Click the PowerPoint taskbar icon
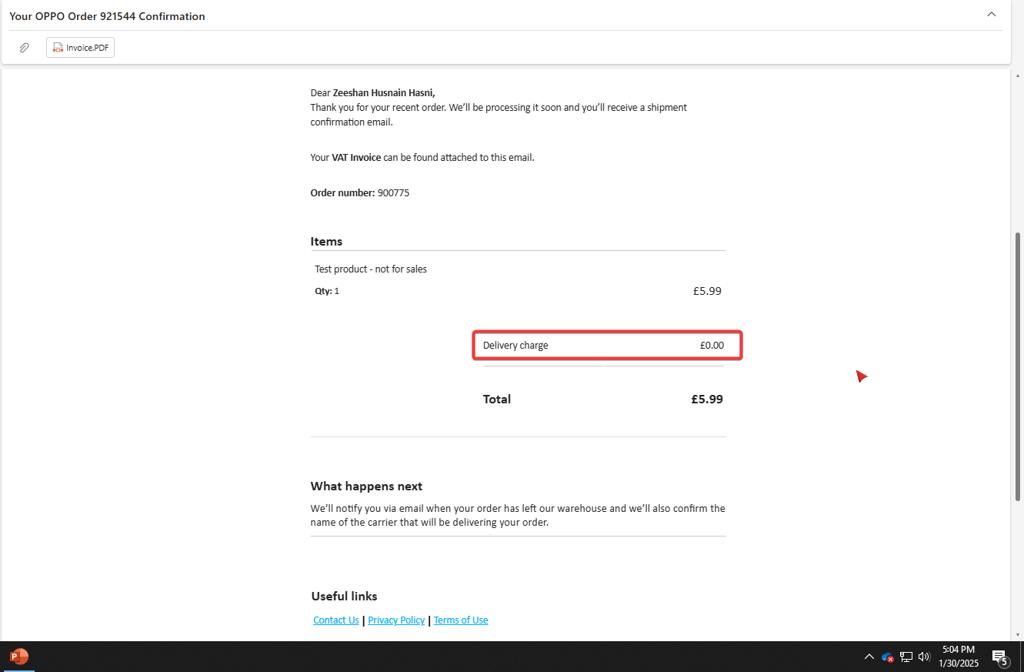Screen dimensions: 1024x672 pos(17,657)
